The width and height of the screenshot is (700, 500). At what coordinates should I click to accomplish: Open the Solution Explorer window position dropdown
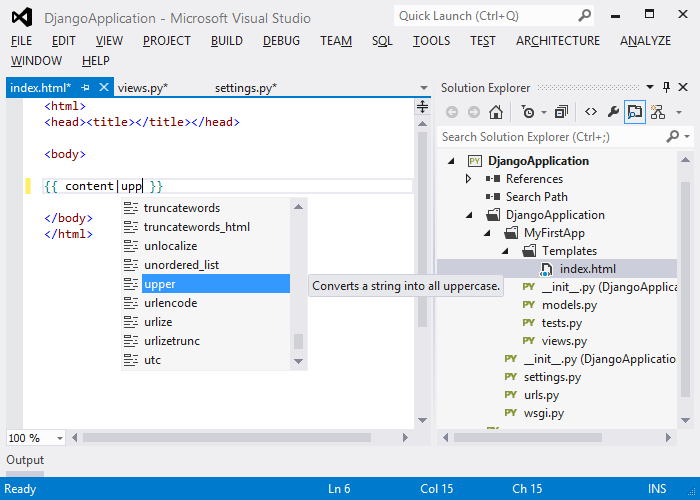pos(650,87)
